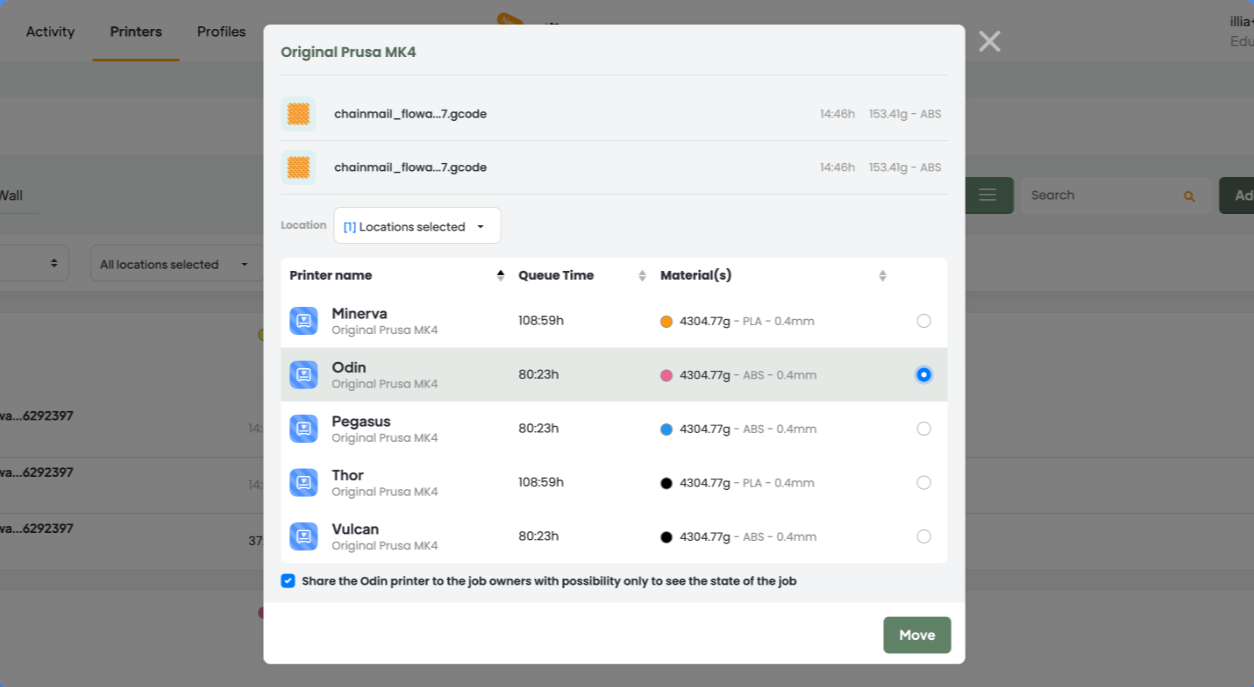This screenshot has width=1254, height=687.
Task: Click Thor printer icon
Action: click(x=304, y=483)
